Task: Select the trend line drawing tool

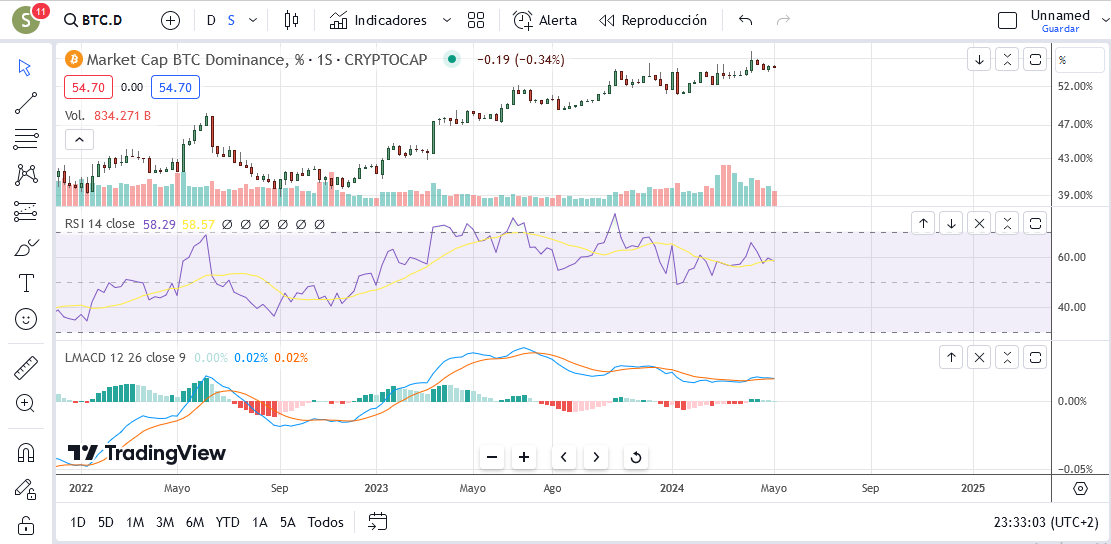Action: coord(26,103)
